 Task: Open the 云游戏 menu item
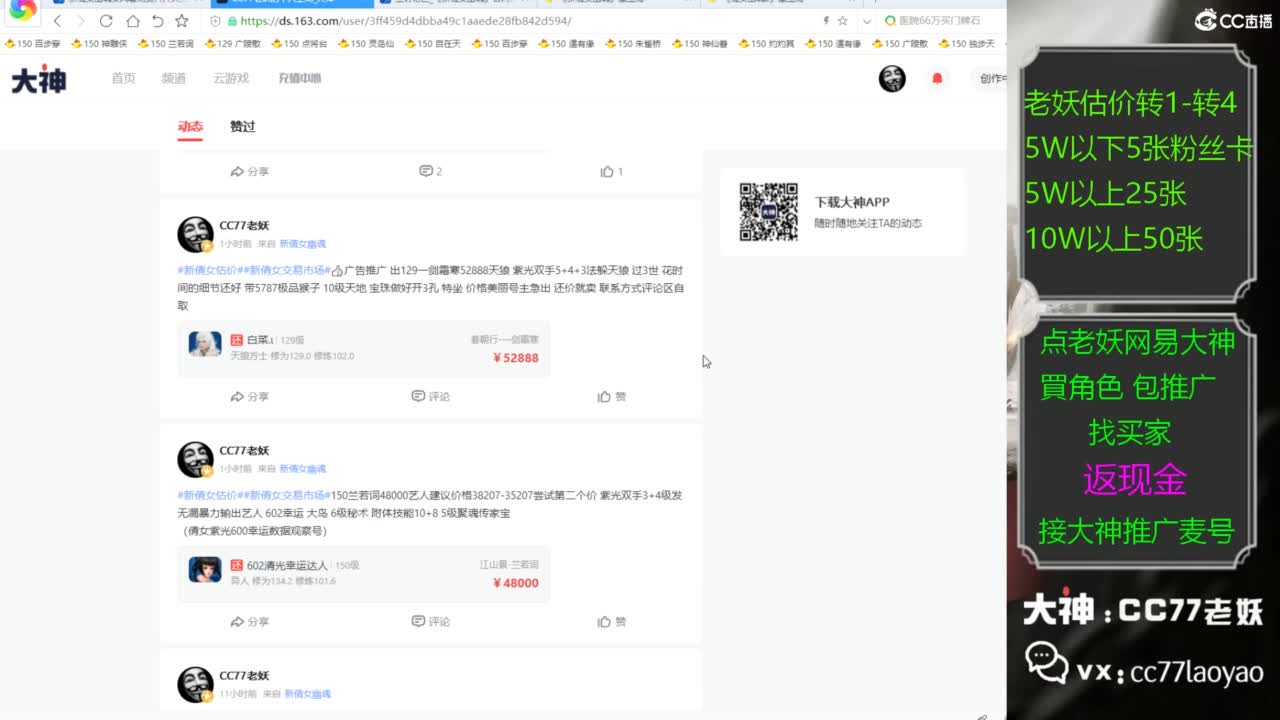(231, 78)
